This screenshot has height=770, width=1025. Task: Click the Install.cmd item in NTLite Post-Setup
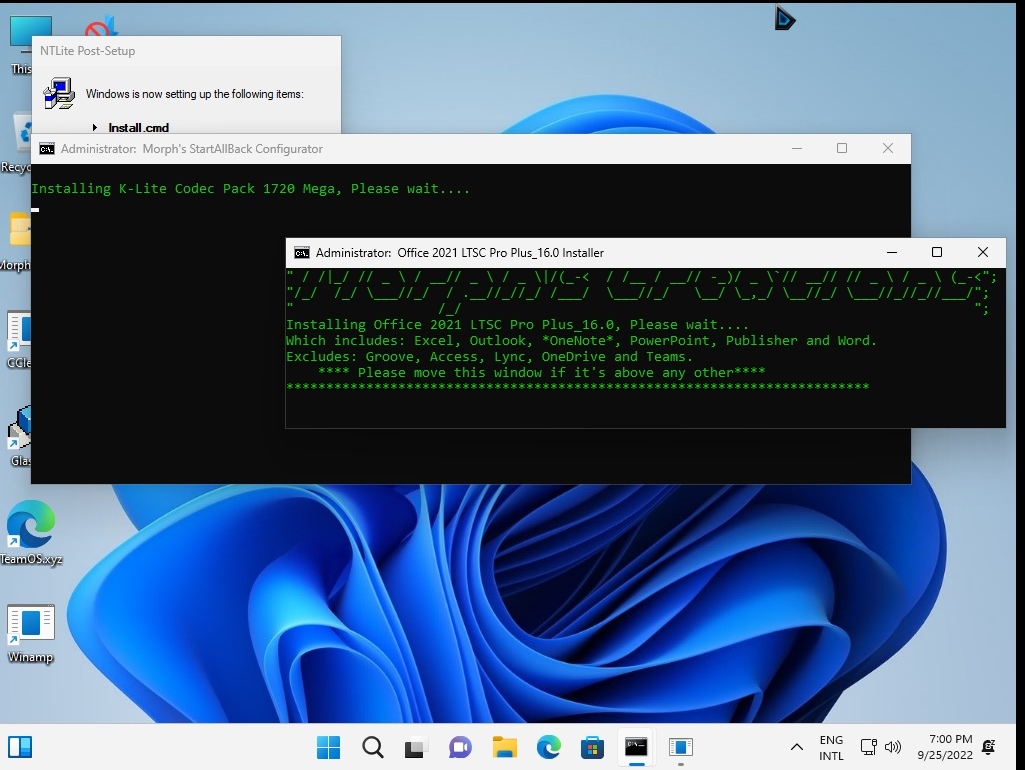[138, 127]
